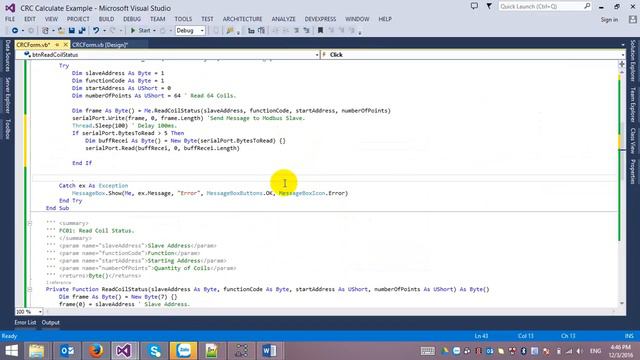Open the Class View side tab
640x360 pixels.
(633, 141)
